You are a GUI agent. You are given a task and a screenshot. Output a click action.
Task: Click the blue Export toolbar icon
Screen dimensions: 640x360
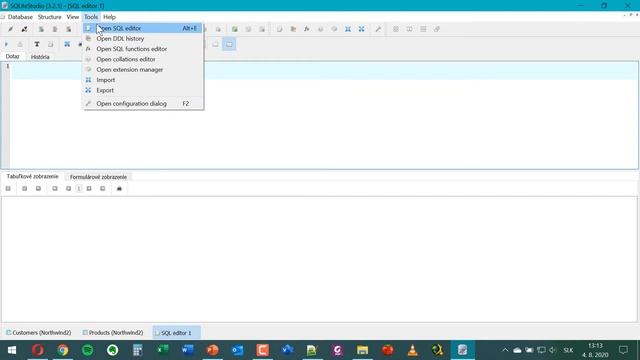(362, 29)
